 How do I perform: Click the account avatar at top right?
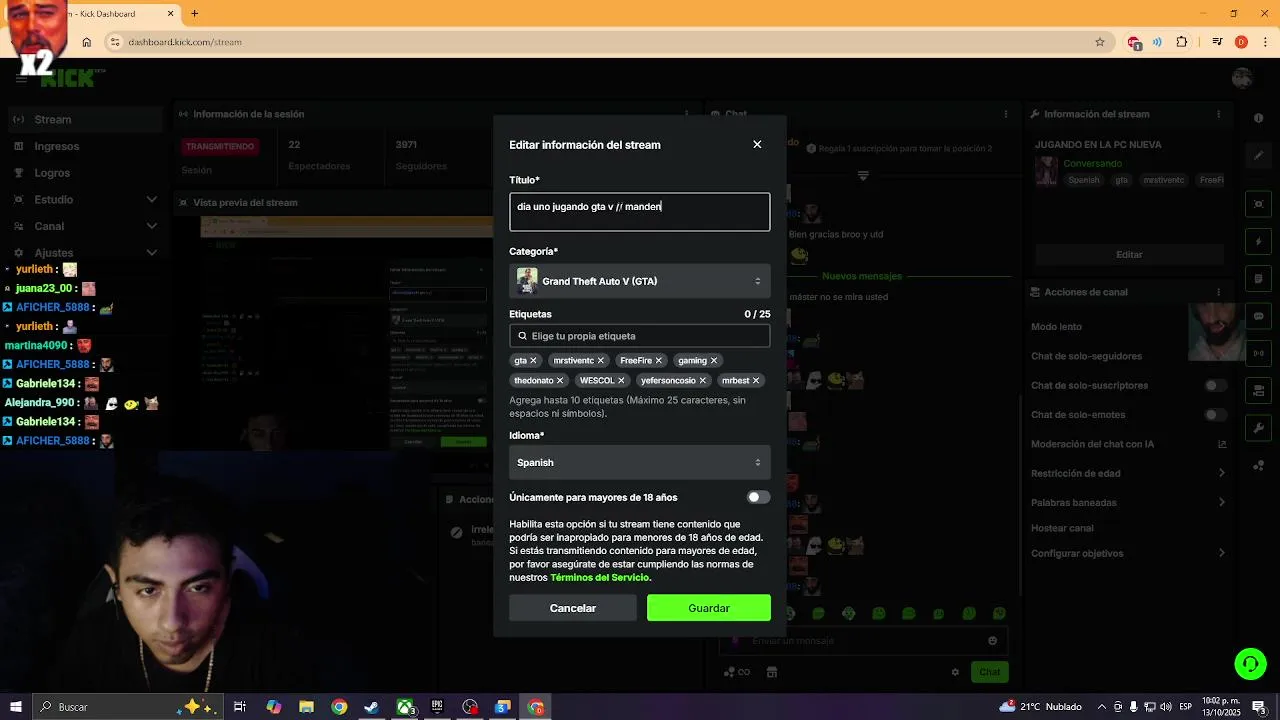(x=1243, y=78)
